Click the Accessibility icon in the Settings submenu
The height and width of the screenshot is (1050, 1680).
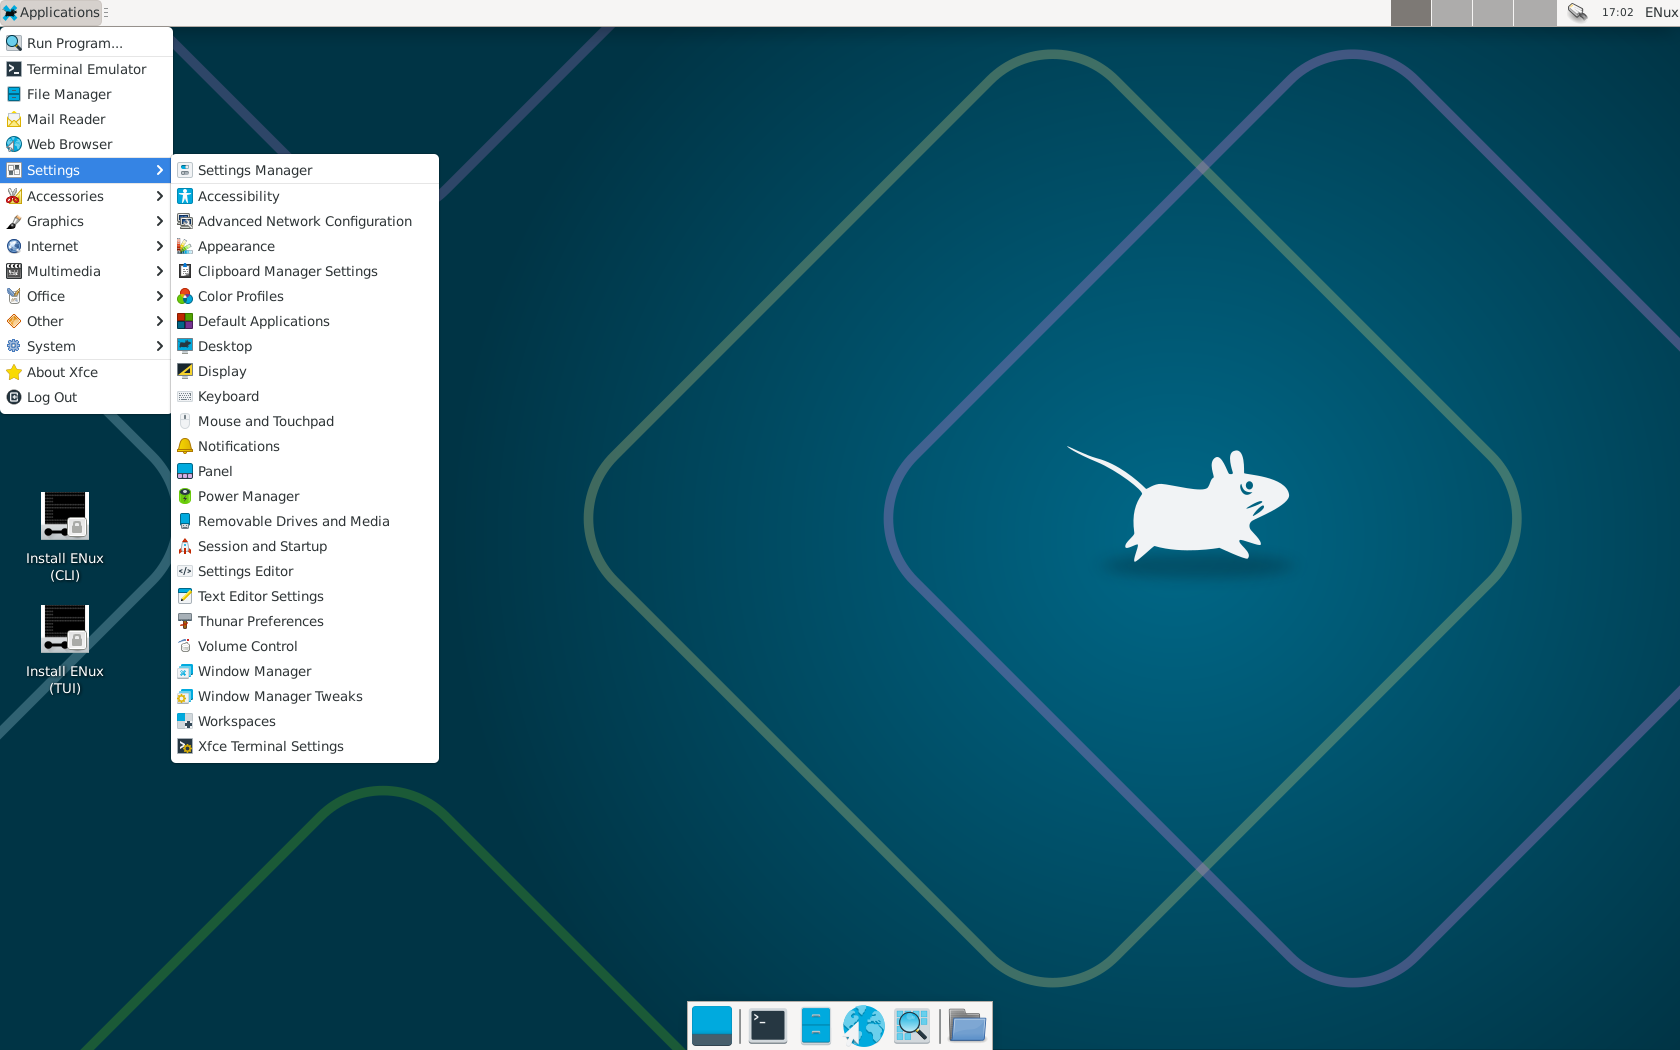[x=185, y=196]
